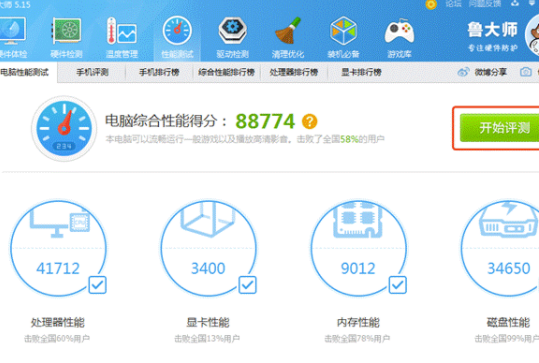Click the 磁盘性能 label
Image resolution: width=539 pixels, height=363 pixels.
point(508,322)
